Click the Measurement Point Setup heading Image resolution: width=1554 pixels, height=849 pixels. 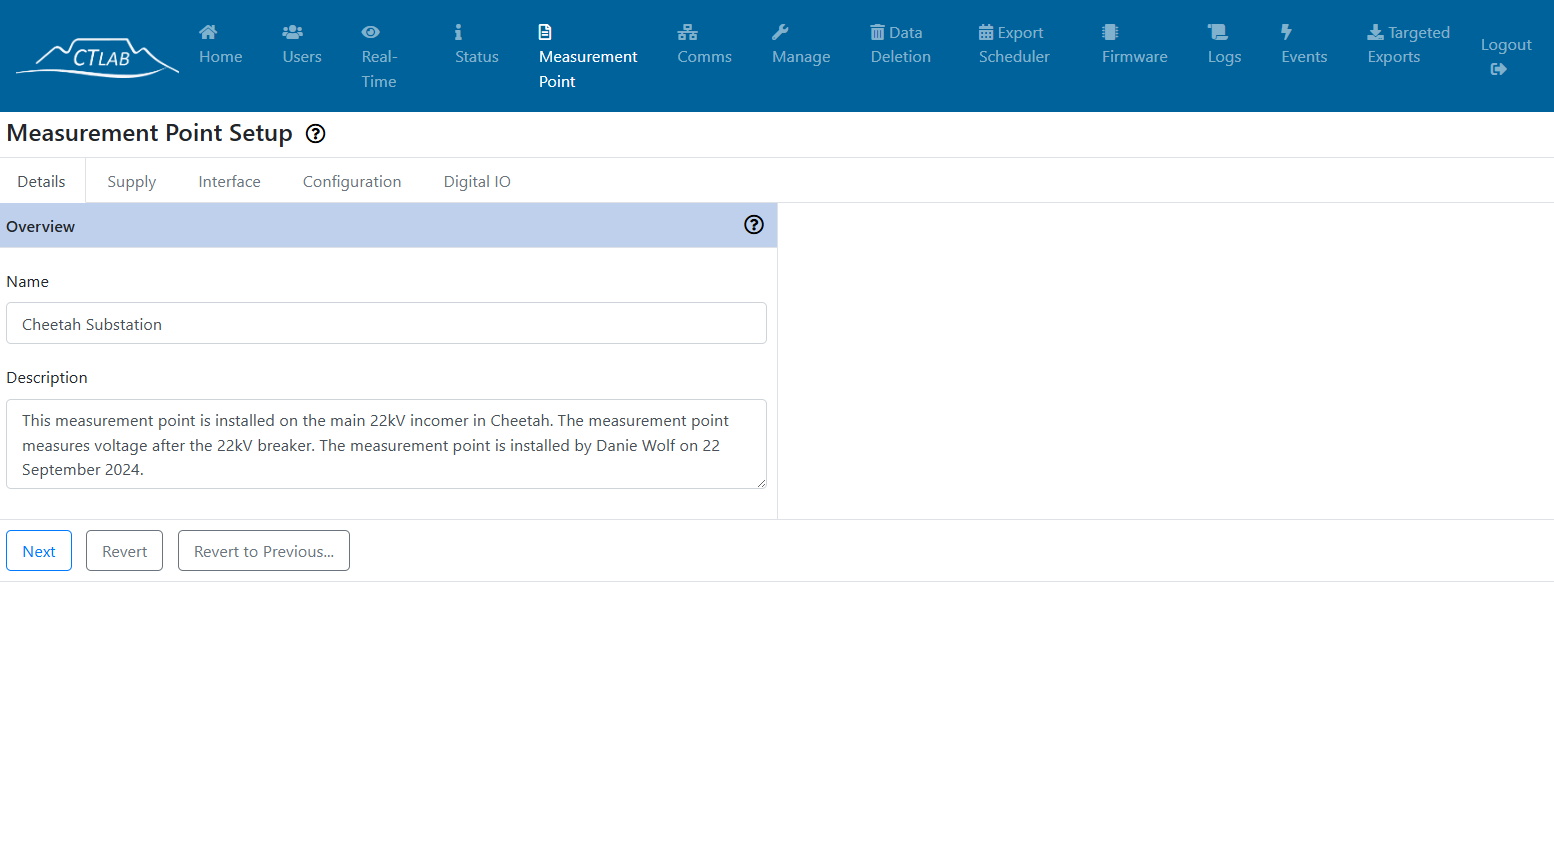click(150, 133)
